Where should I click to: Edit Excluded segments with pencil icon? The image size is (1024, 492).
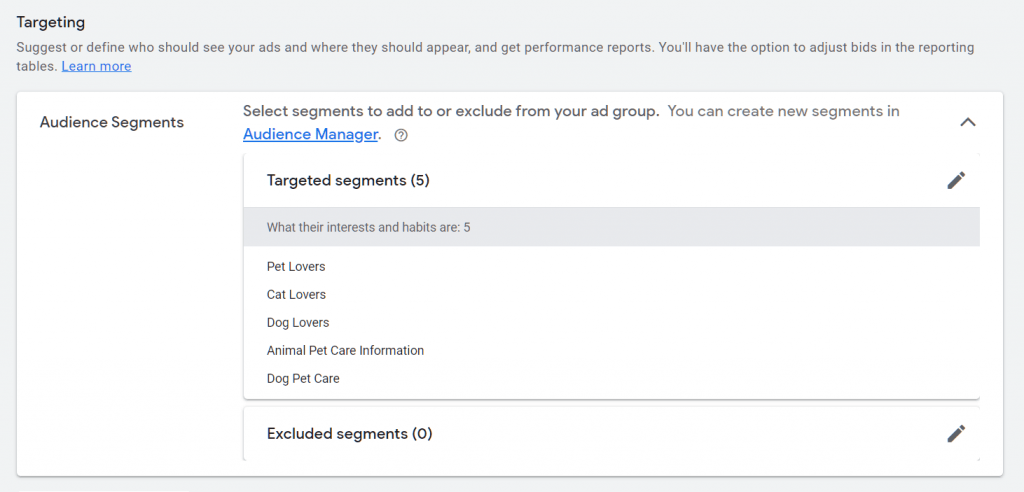pyautogui.click(x=956, y=433)
